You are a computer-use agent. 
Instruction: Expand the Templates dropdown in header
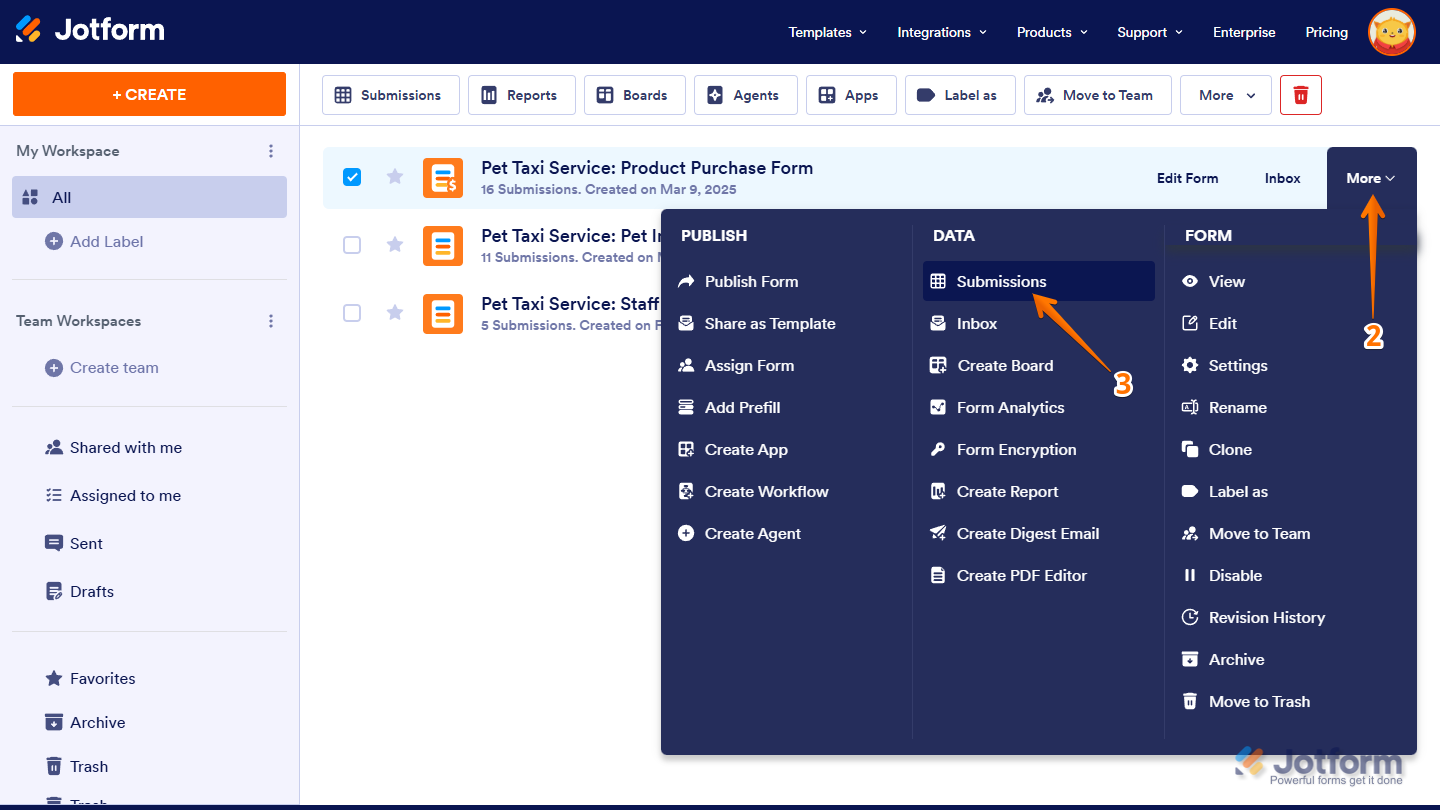click(828, 32)
